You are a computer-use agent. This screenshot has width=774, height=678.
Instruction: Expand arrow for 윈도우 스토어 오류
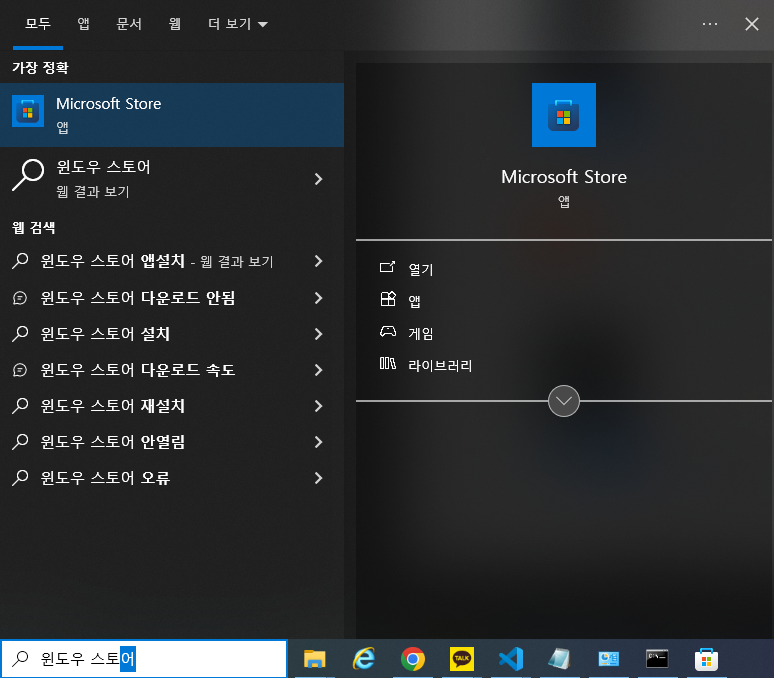click(318, 478)
